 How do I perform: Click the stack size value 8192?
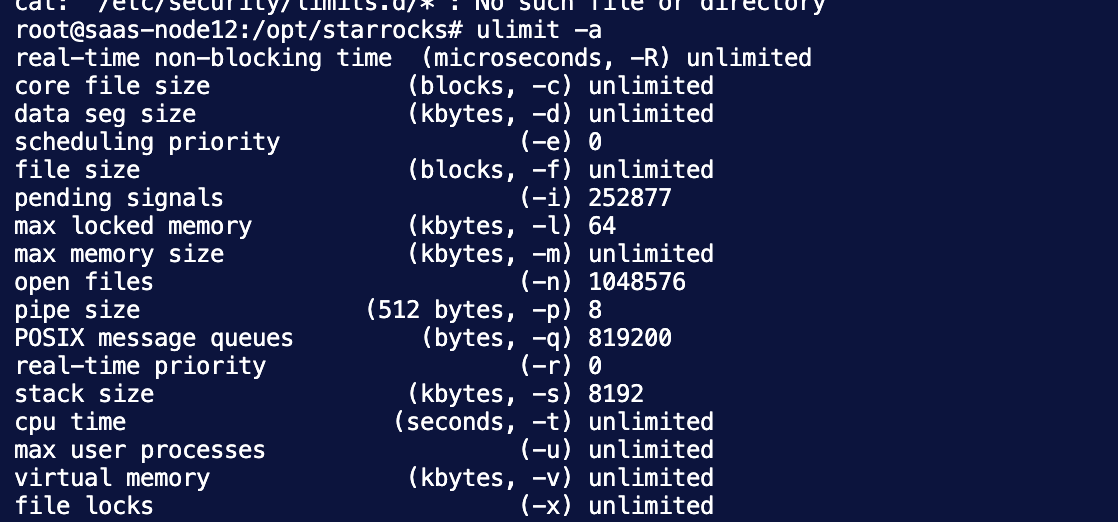point(616,394)
